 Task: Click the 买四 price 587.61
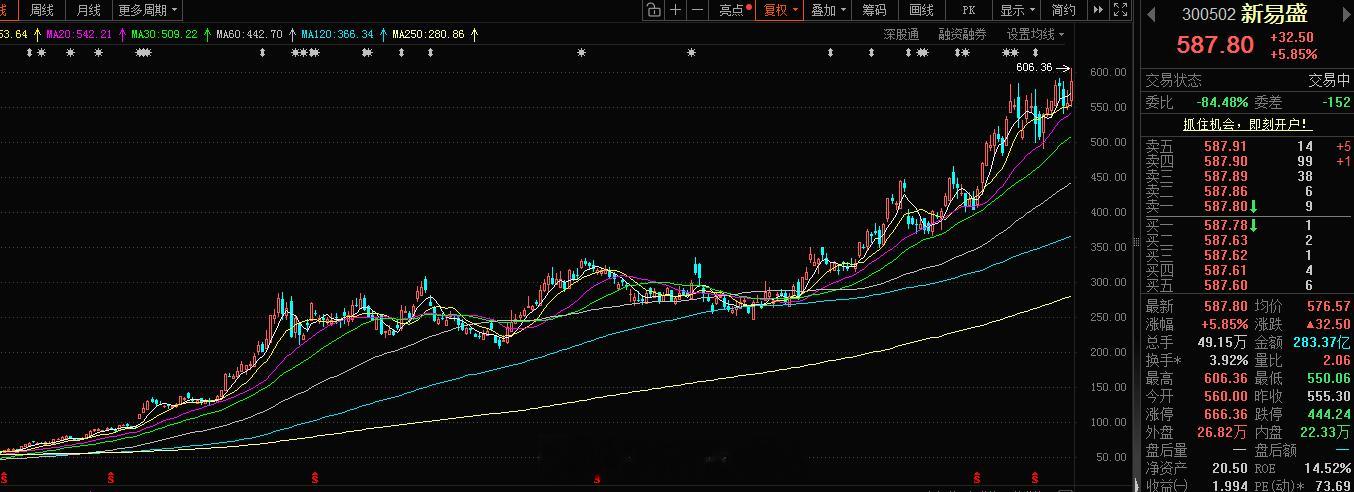click(1225, 270)
